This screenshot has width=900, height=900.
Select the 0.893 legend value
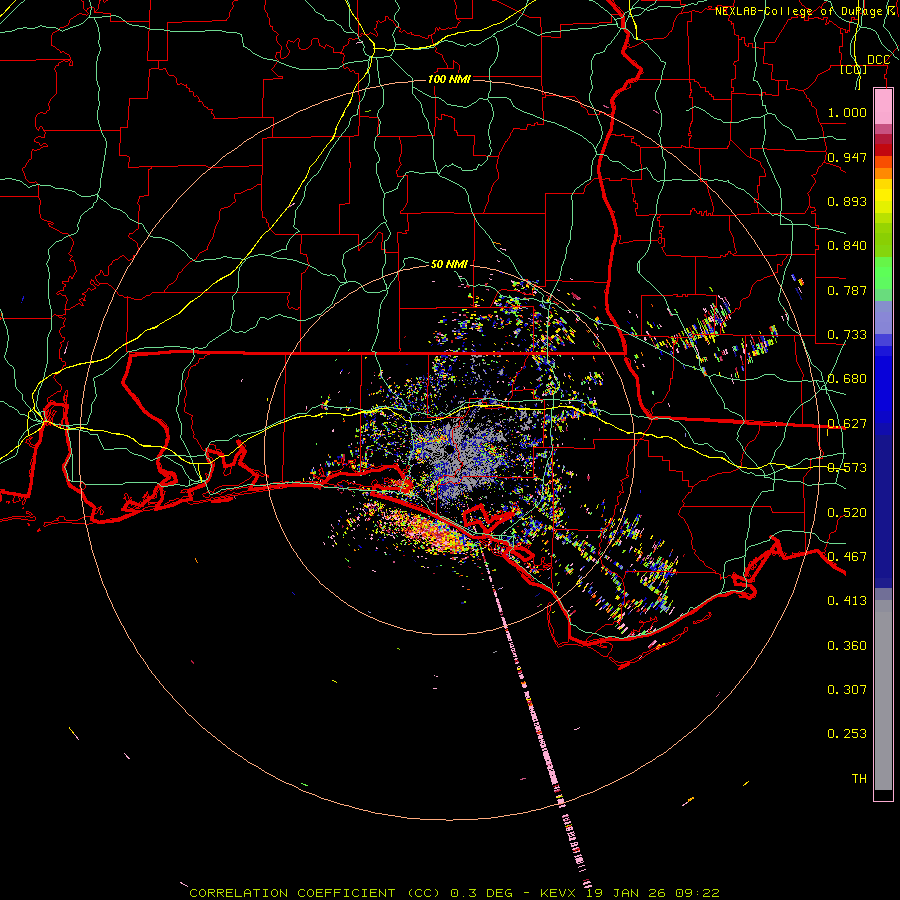coord(847,201)
